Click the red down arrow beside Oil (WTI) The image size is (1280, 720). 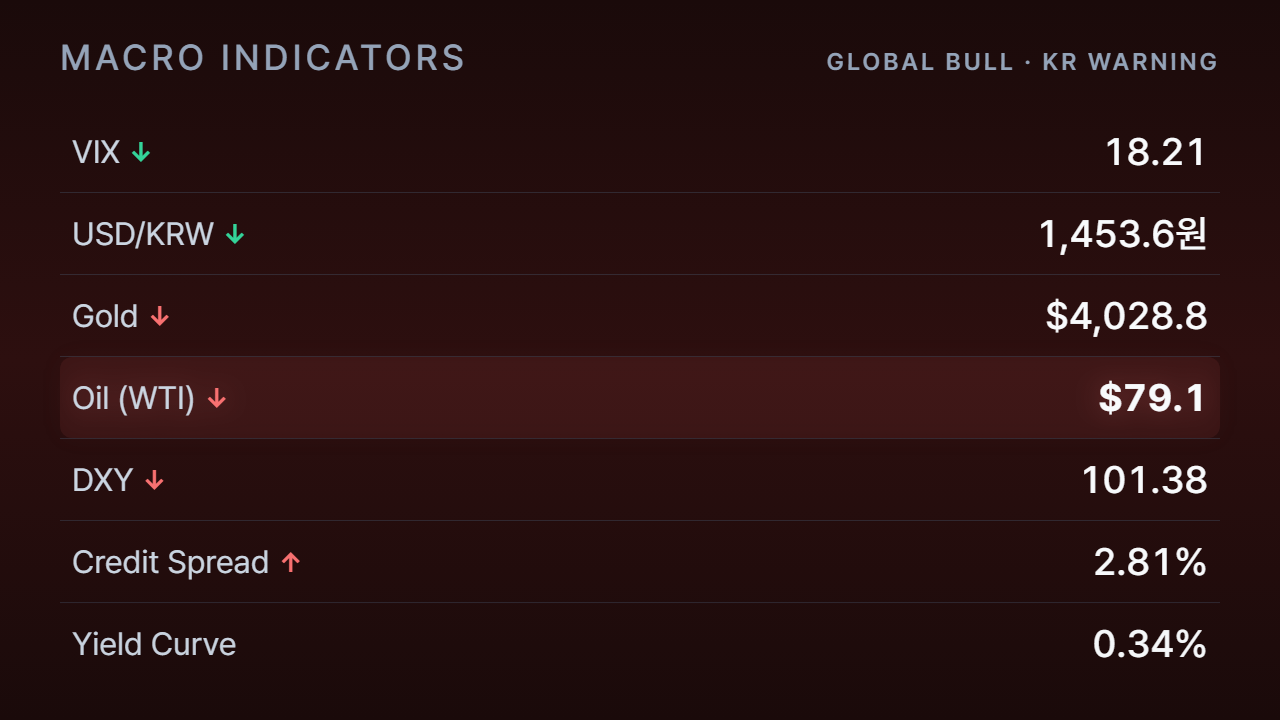[x=217, y=398]
